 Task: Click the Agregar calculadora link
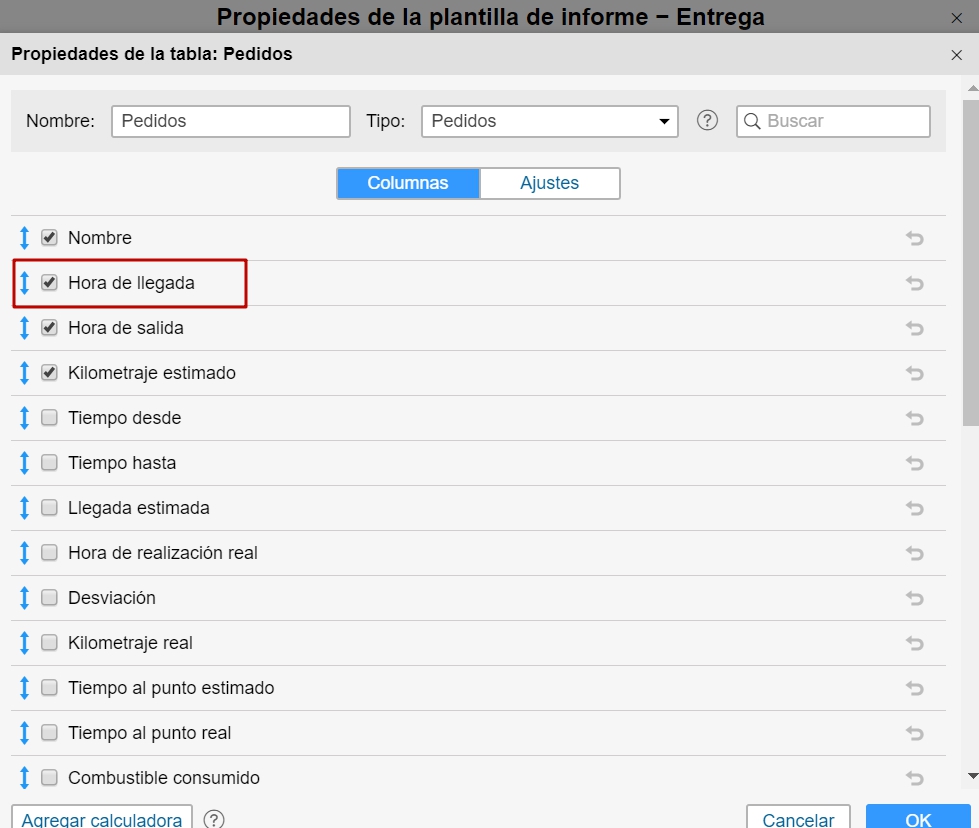click(100, 818)
